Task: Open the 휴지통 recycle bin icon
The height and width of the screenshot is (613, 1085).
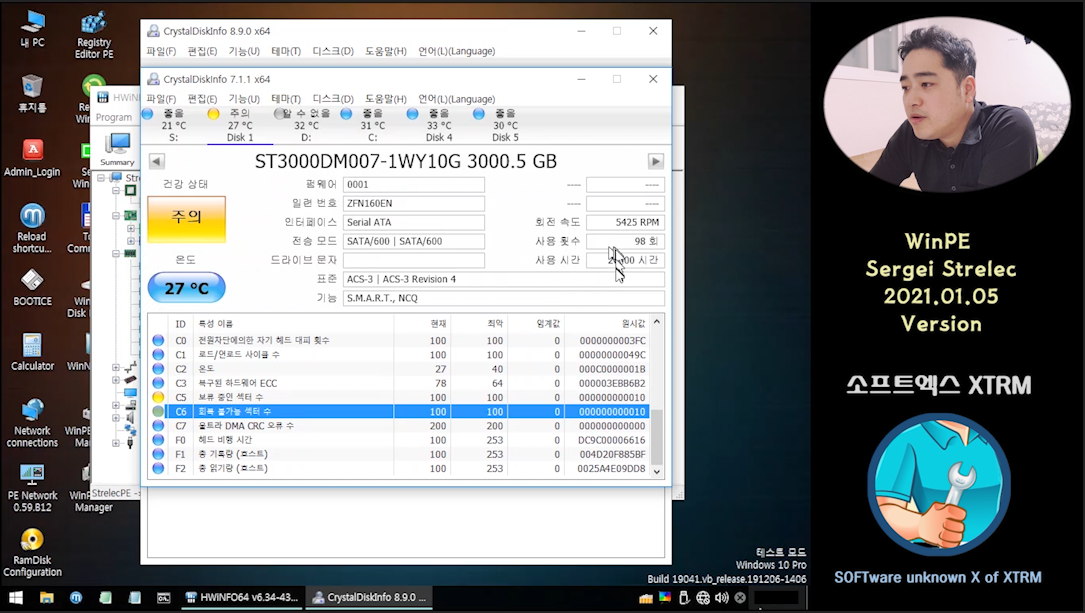Action: [x=32, y=94]
